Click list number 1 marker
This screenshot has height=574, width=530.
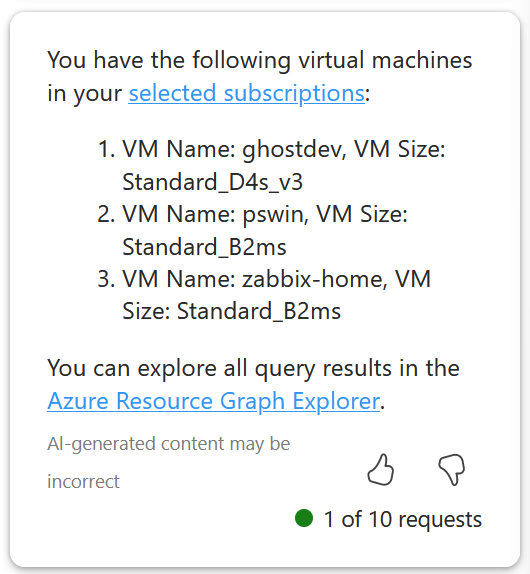pyautogui.click(x=107, y=150)
